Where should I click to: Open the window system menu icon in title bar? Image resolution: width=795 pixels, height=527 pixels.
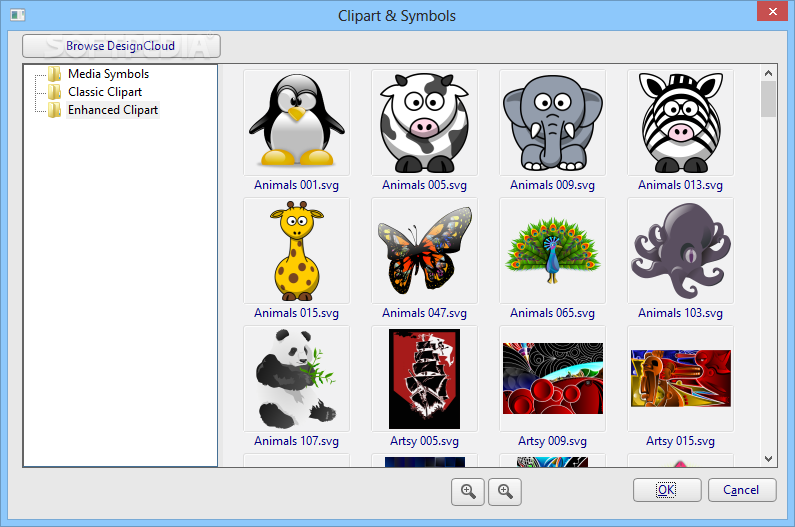(x=18, y=15)
